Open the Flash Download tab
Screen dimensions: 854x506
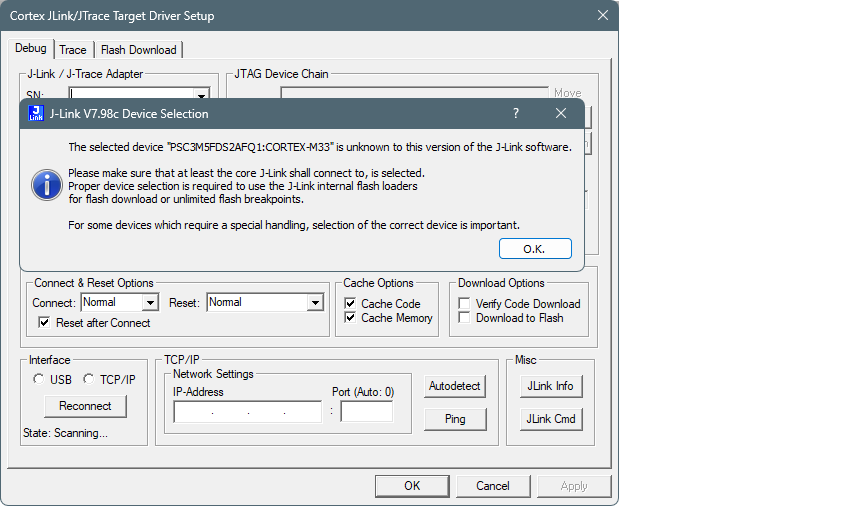pyautogui.click(x=138, y=50)
